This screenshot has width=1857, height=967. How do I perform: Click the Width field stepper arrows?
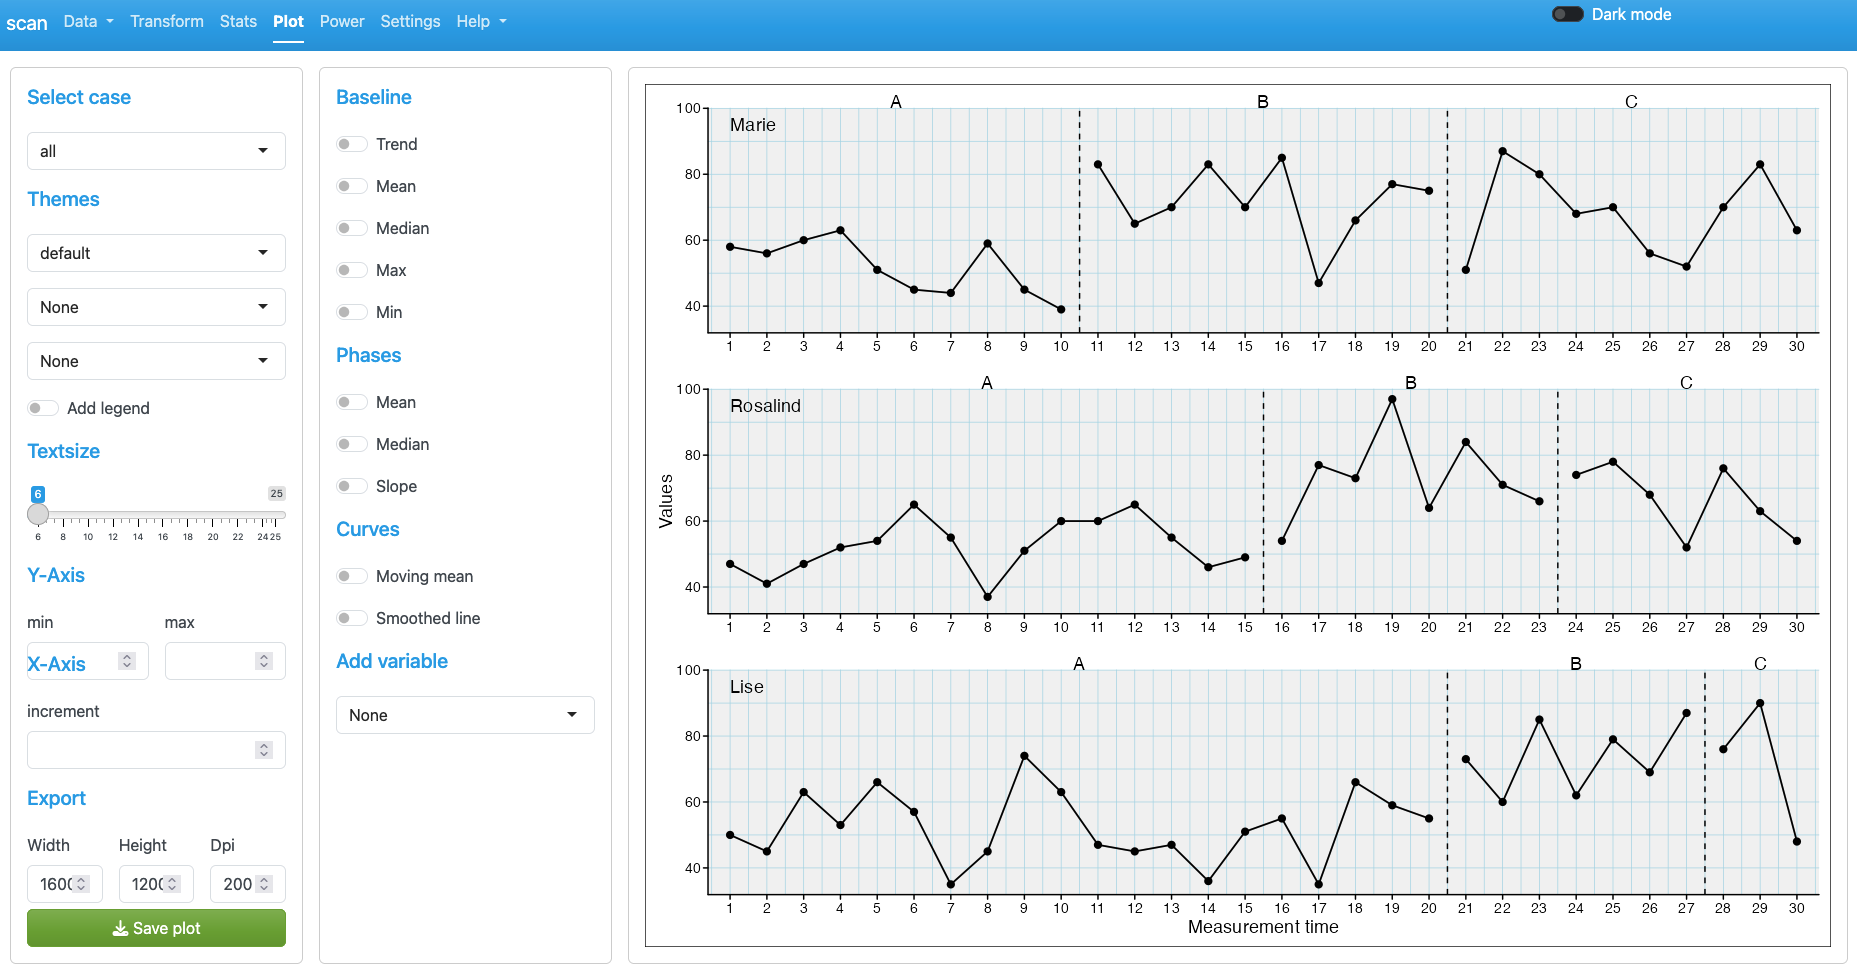click(82, 884)
